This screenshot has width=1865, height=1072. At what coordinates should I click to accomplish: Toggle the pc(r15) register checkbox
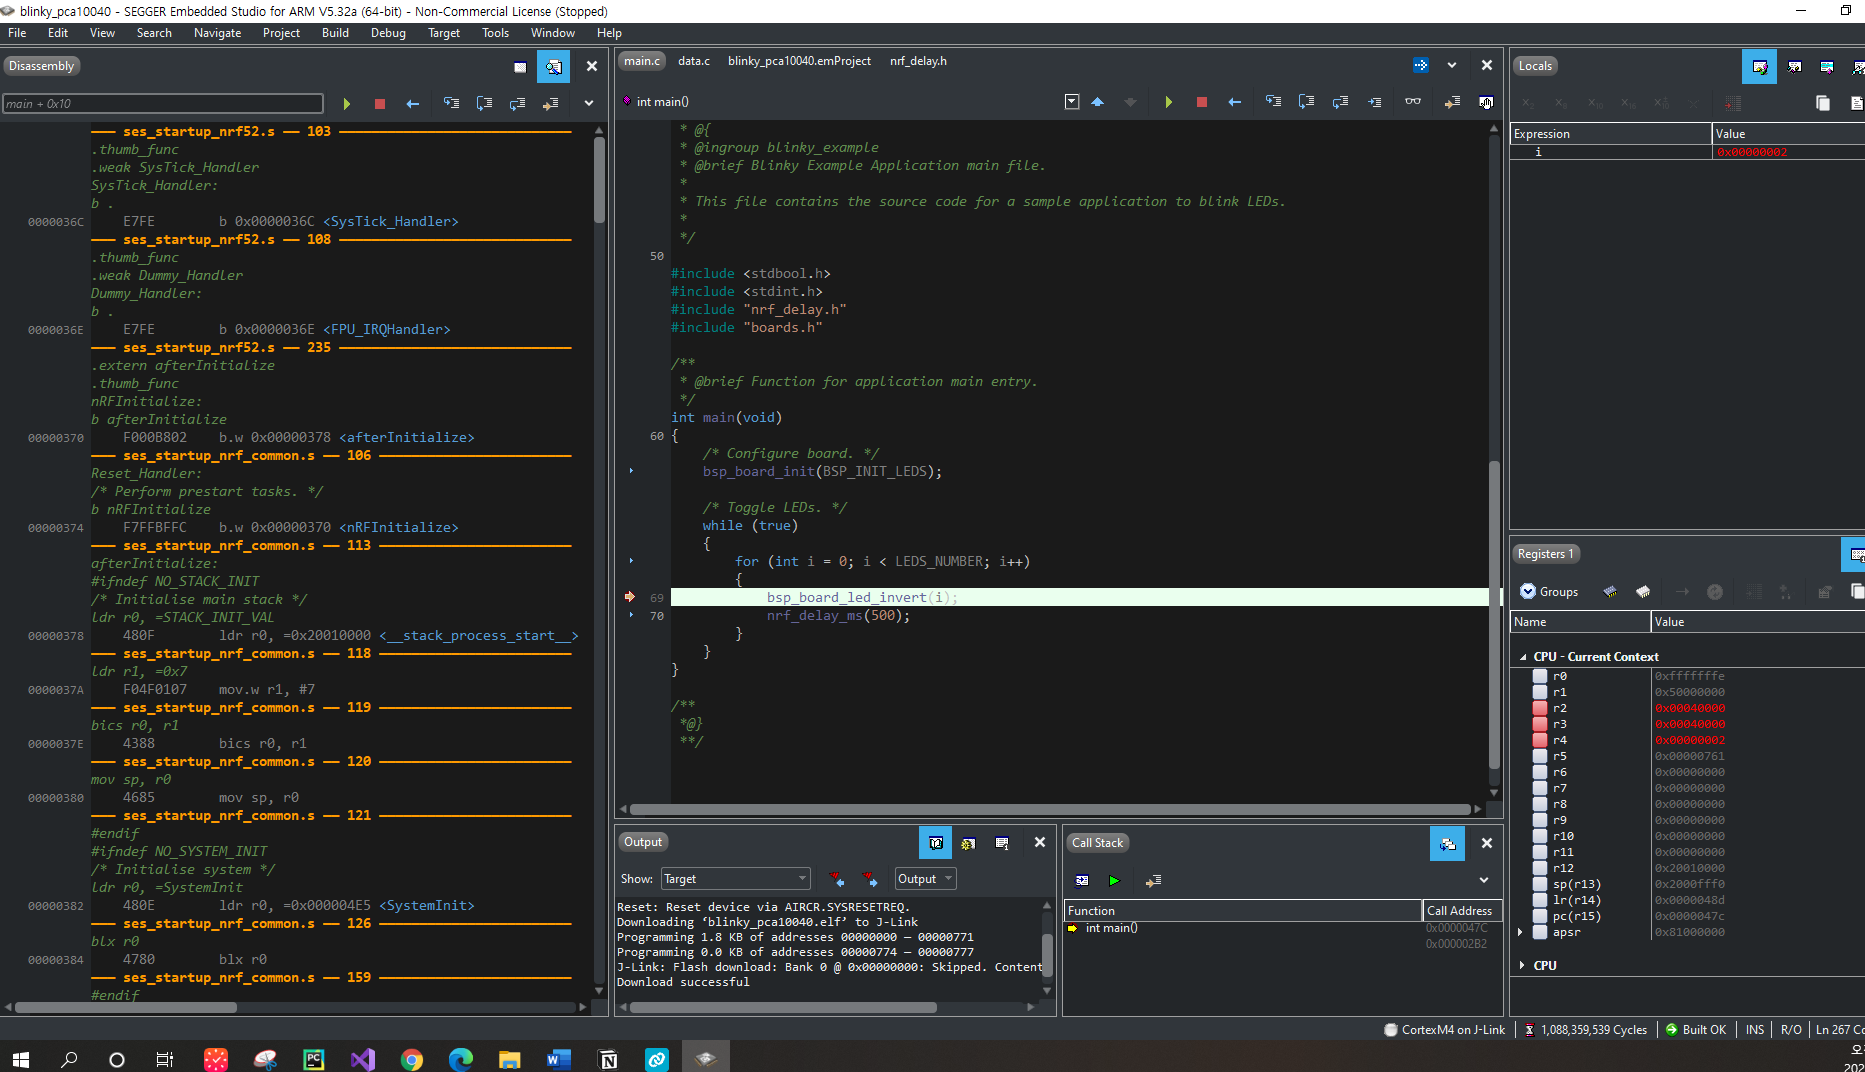(1540, 916)
